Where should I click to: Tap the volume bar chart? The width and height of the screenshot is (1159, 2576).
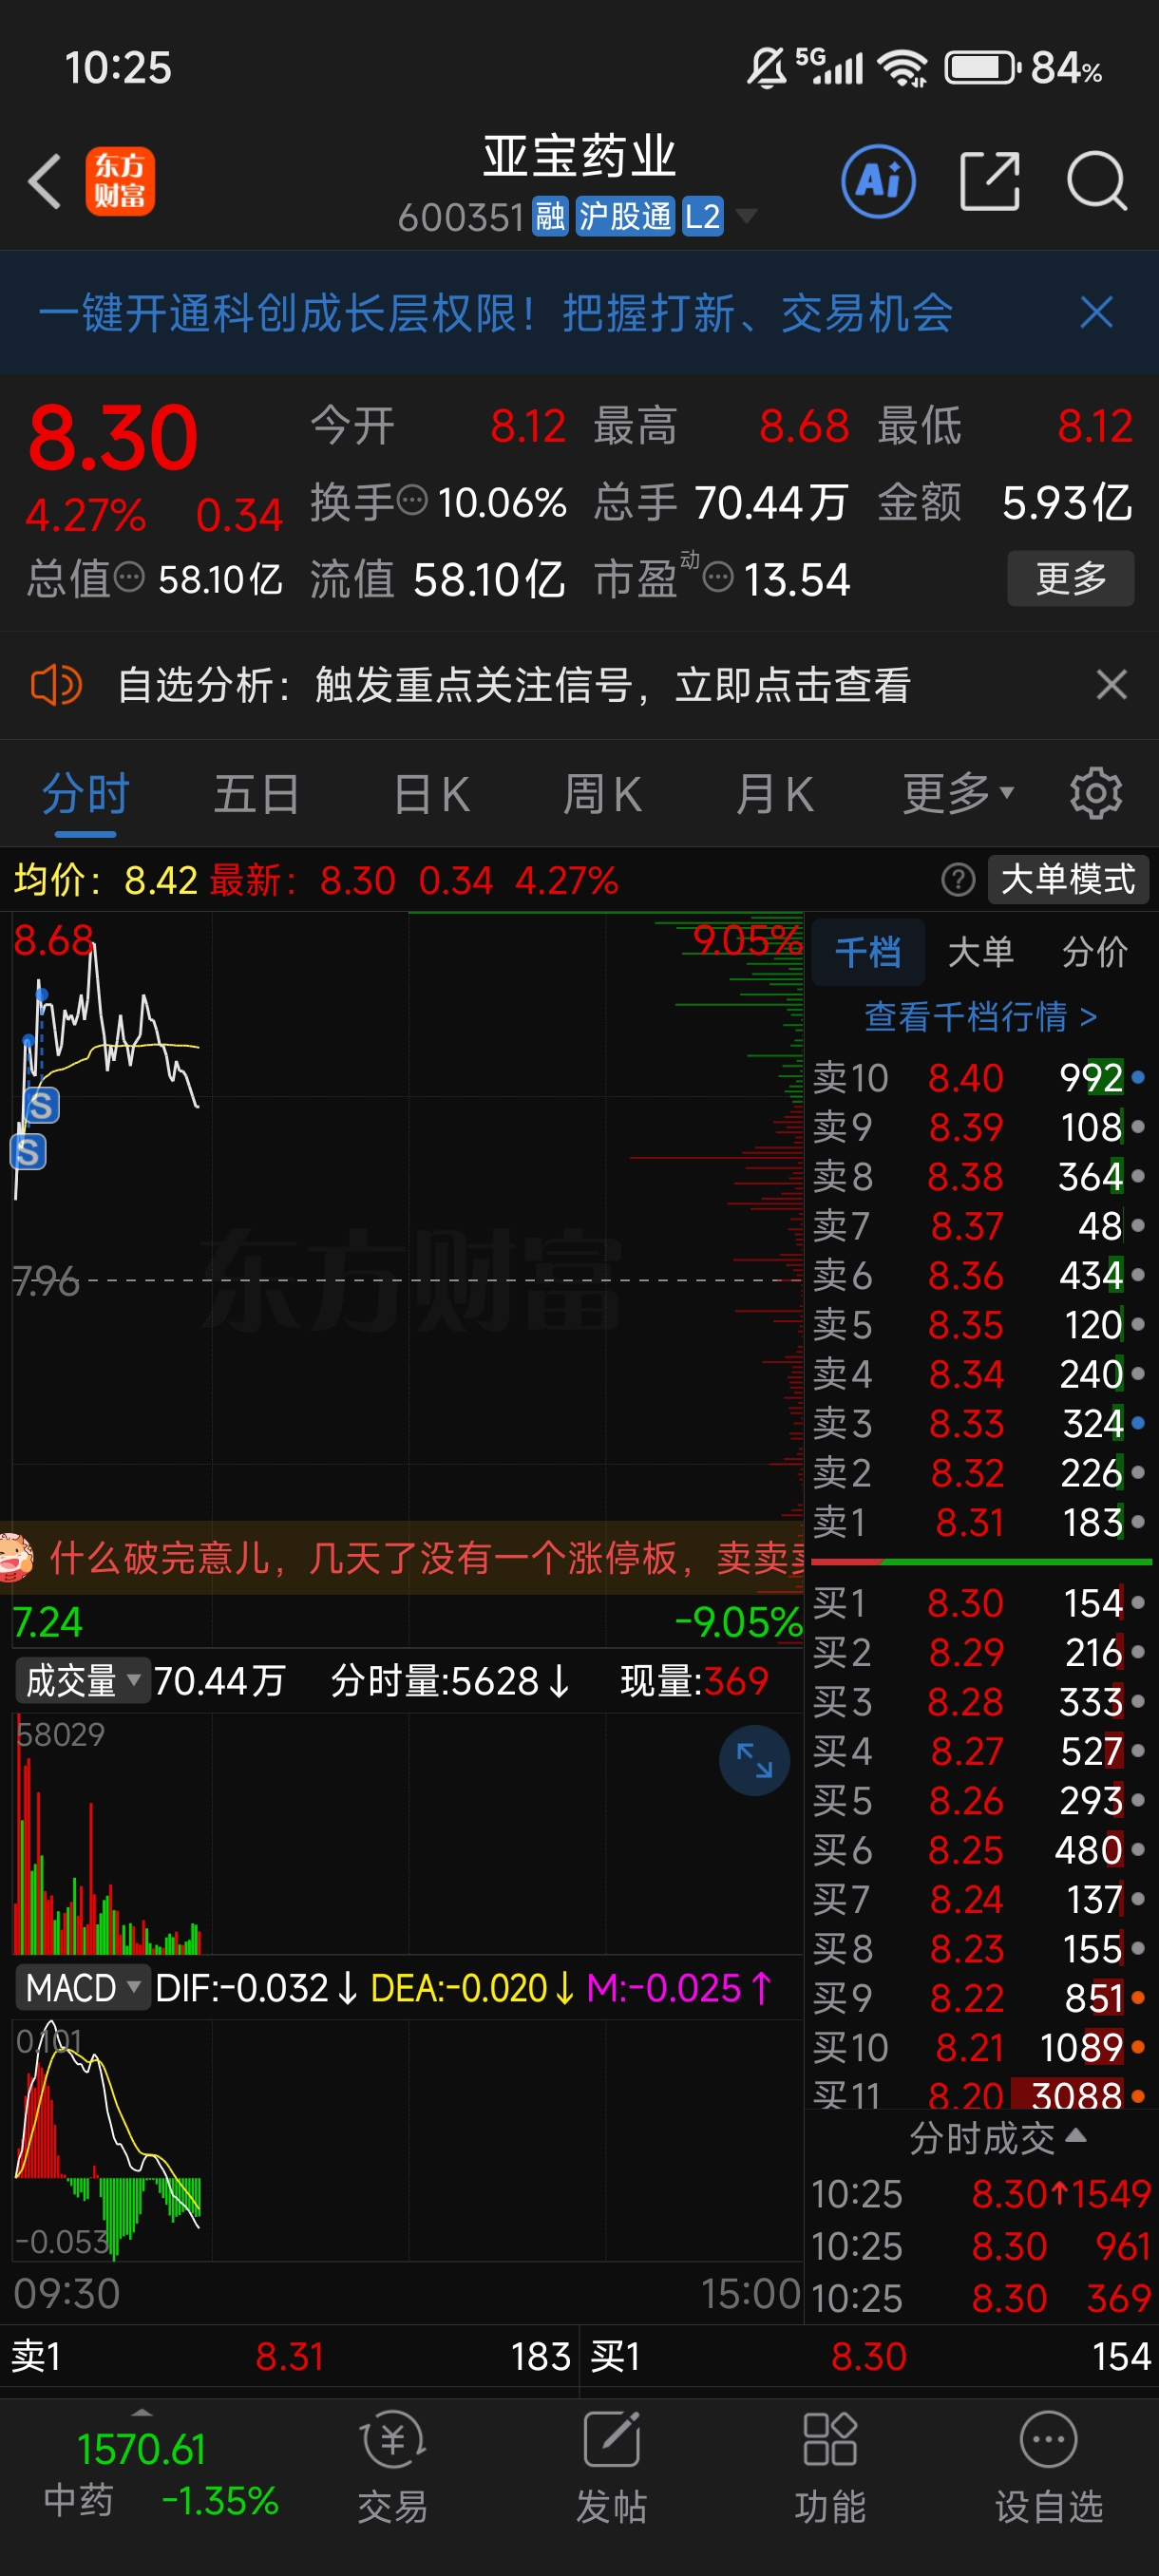pyautogui.click(x=407, y=1834)
